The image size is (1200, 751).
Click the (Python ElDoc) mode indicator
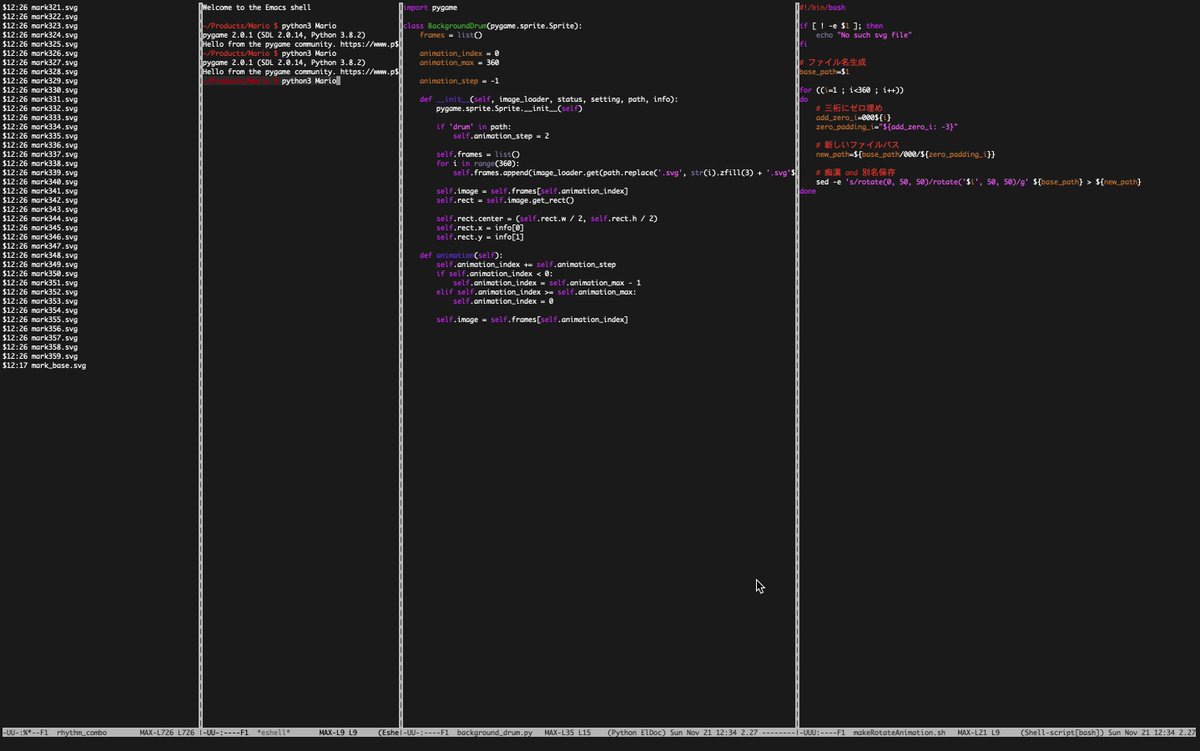pyautogui.click(x=637, y=733)
